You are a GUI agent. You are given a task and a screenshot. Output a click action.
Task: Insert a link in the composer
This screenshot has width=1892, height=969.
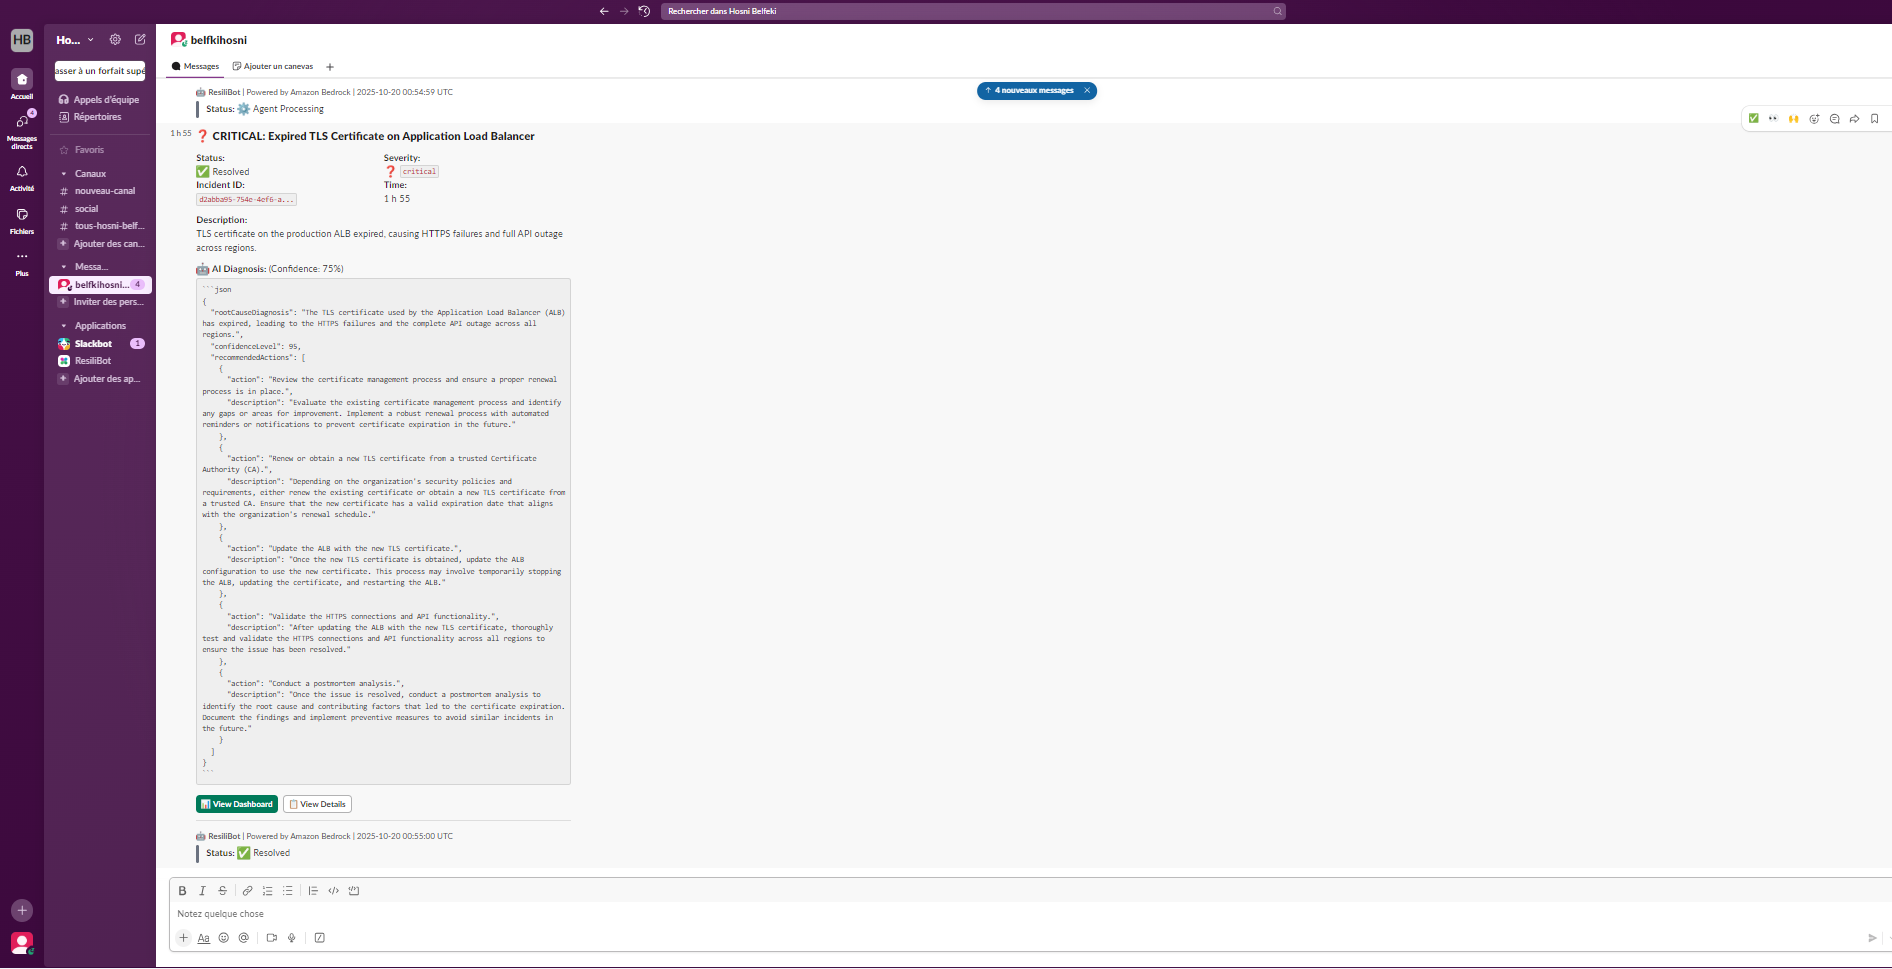coord(247,891)
